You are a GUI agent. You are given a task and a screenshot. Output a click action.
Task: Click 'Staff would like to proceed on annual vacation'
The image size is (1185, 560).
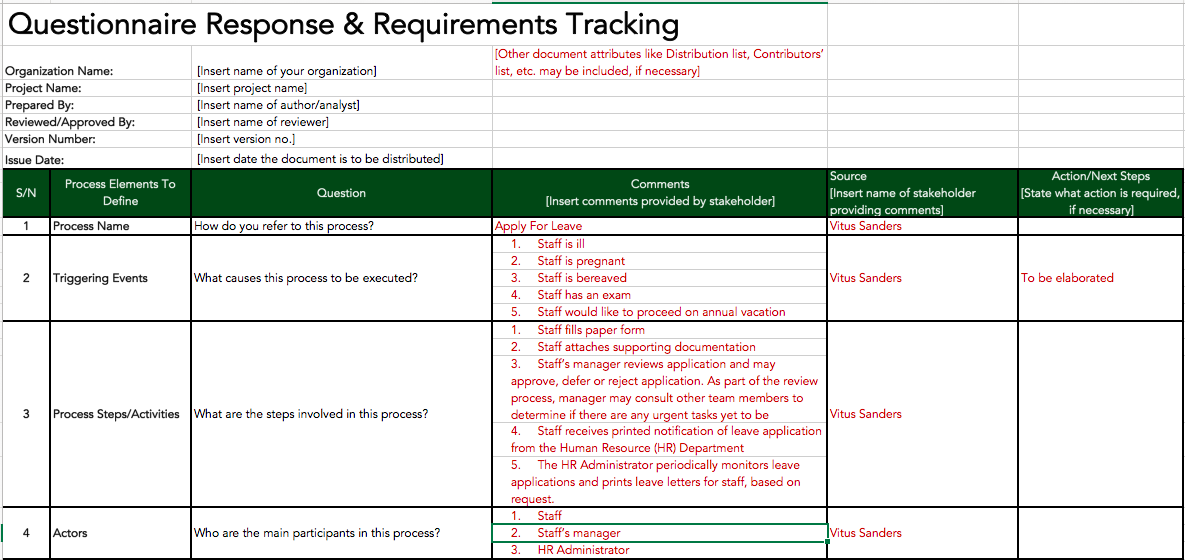point(660,312)
